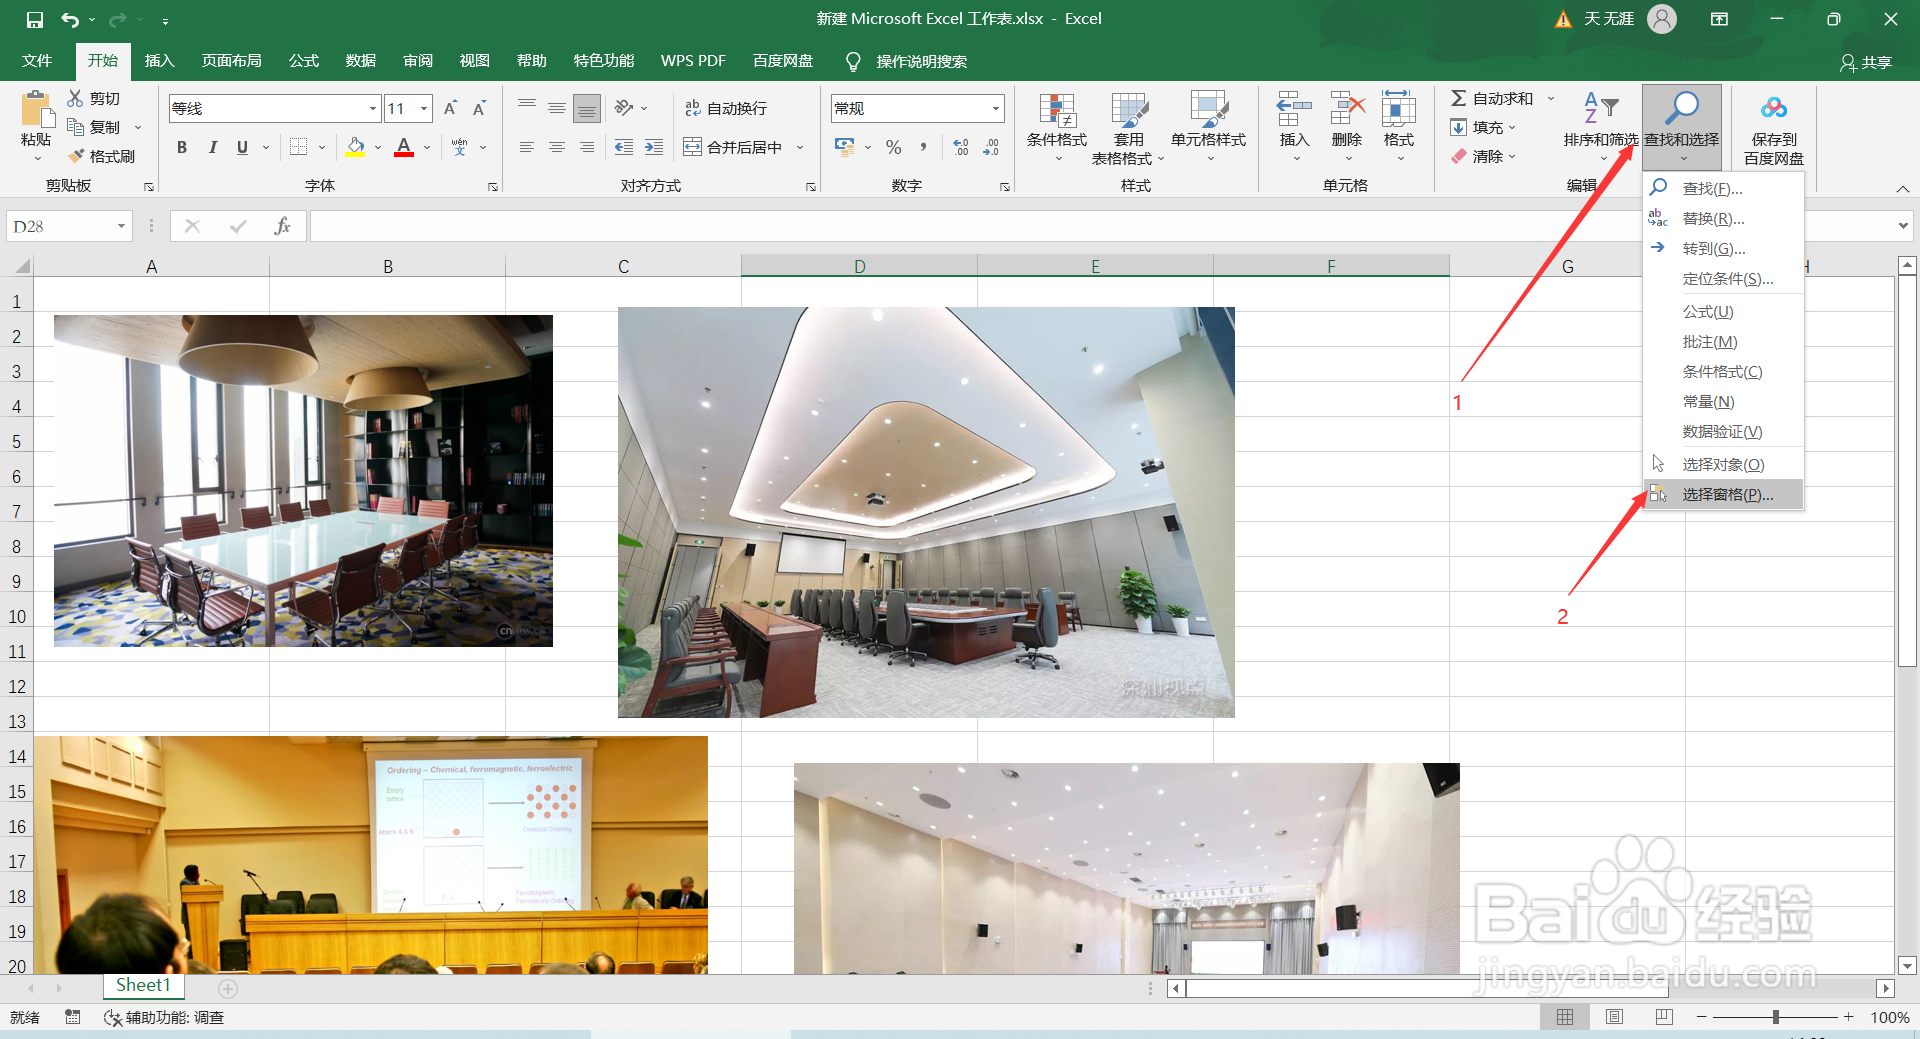The width and height of the screenshot is (1920, 1039).
Task: Click Find and Select magnifier icon
Action: pos(1682,108)
